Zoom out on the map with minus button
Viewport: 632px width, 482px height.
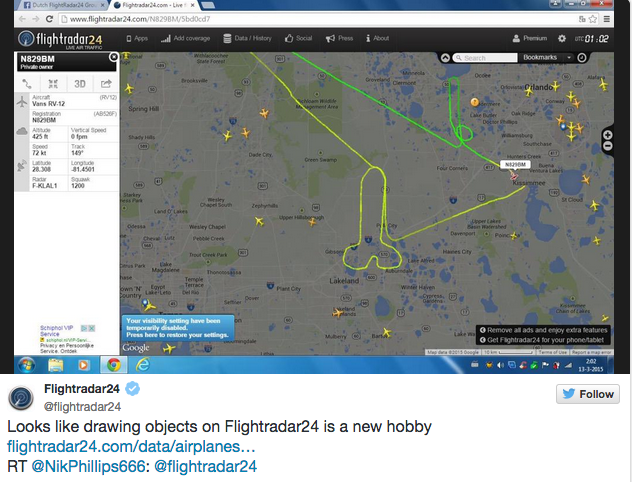pos(608,146)
